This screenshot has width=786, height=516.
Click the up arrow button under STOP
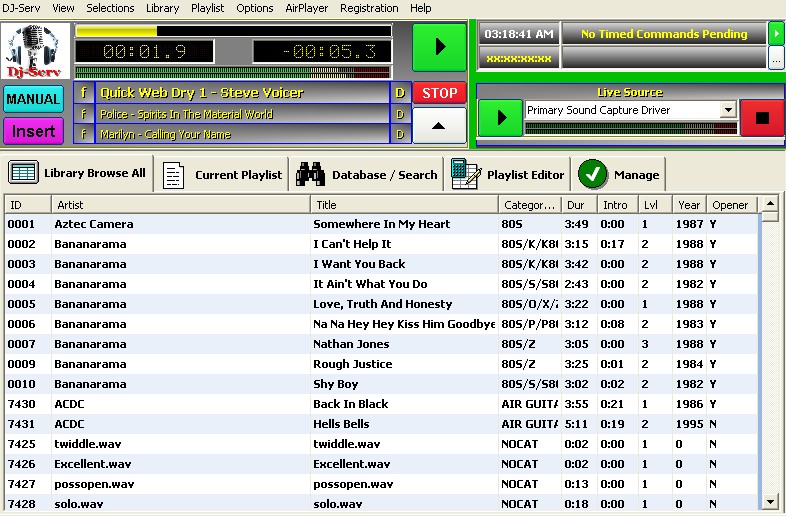[x=439, y=125]
